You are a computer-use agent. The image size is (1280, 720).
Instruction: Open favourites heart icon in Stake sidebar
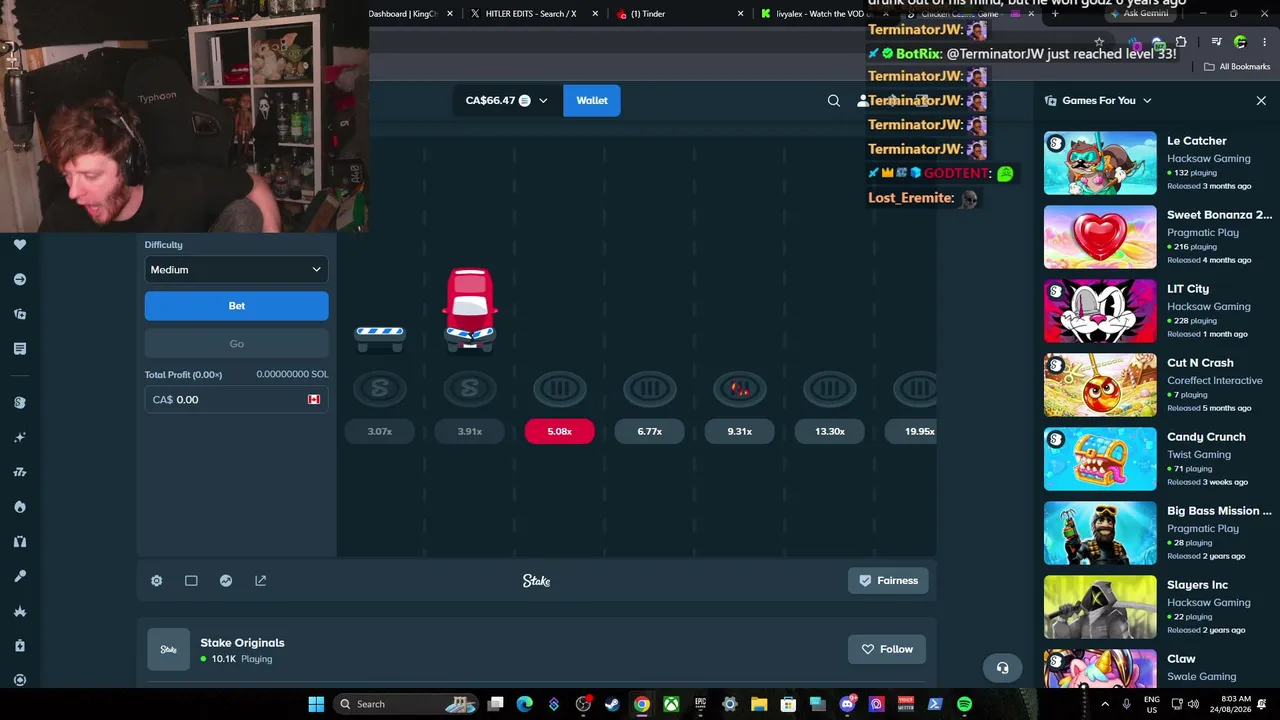point(20,244)
